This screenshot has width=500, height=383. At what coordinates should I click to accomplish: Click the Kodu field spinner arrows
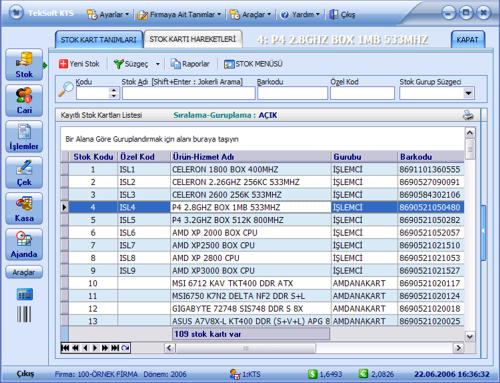[x=114, y=93]
